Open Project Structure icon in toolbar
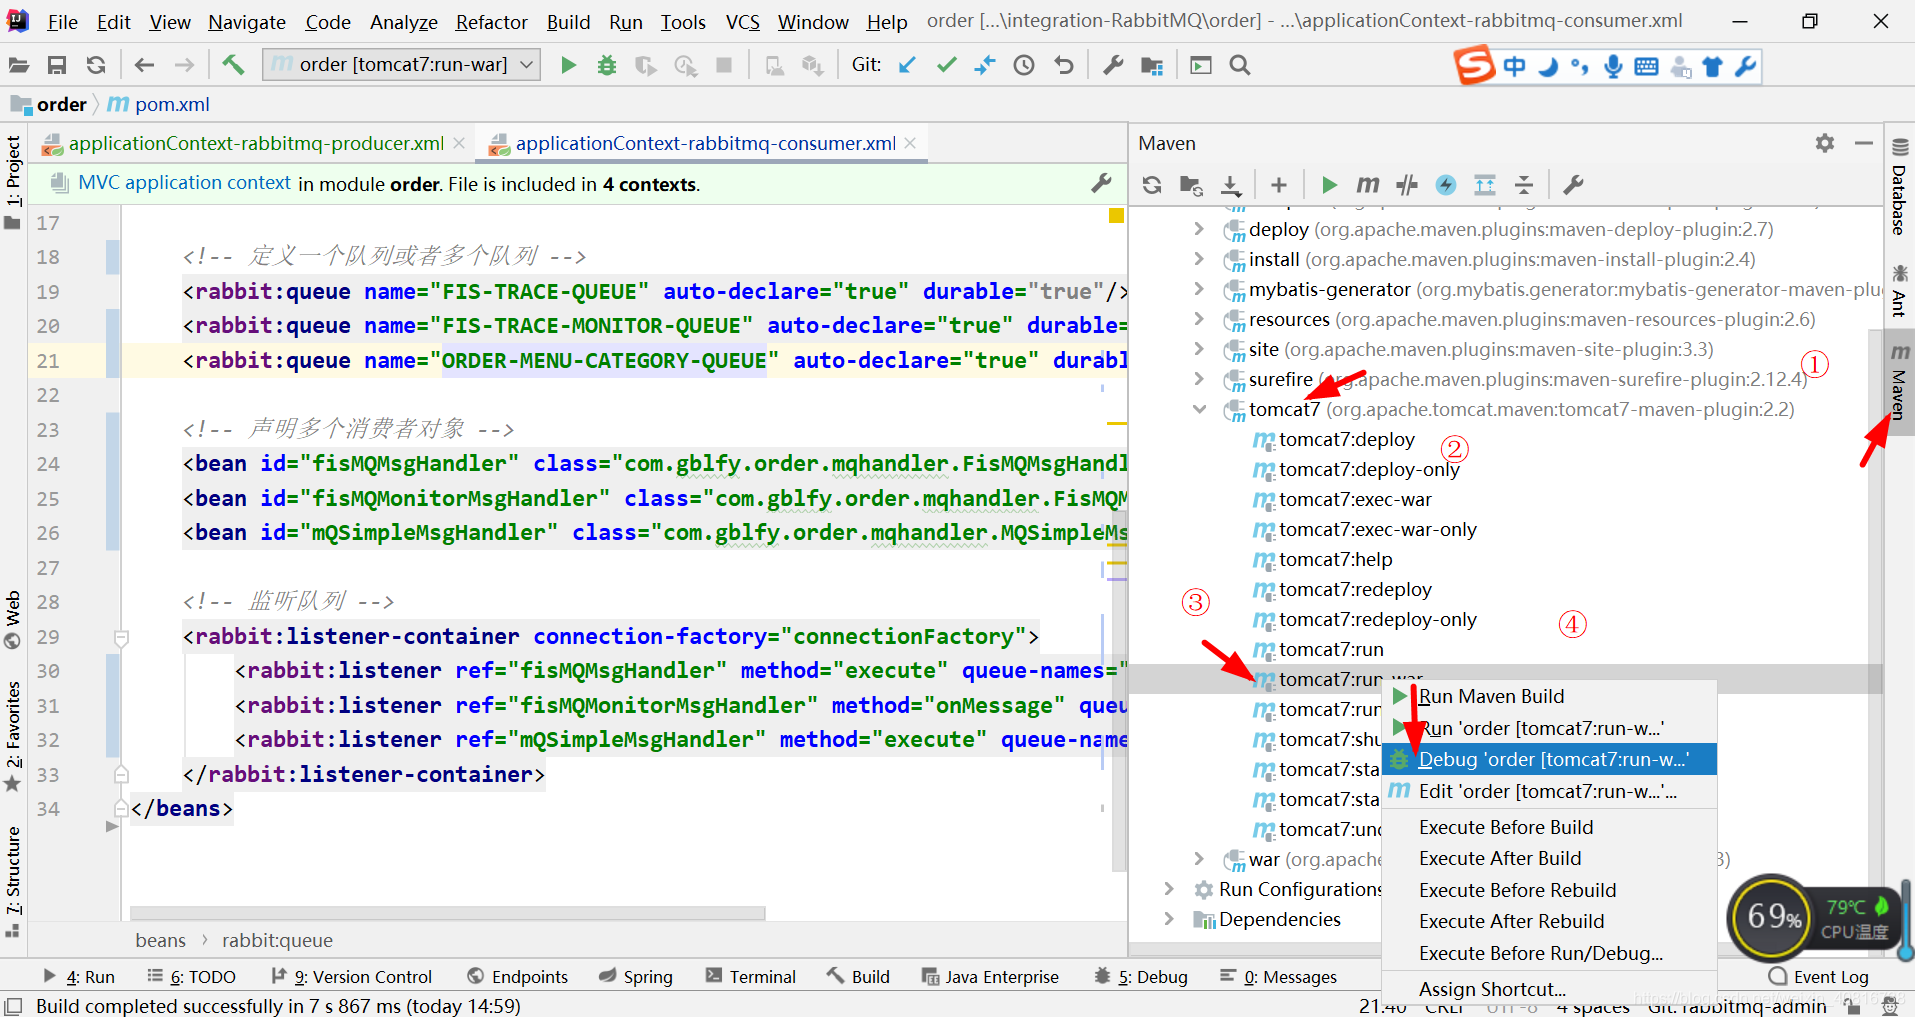Screen dimensions: 1915x1017 1152,65
